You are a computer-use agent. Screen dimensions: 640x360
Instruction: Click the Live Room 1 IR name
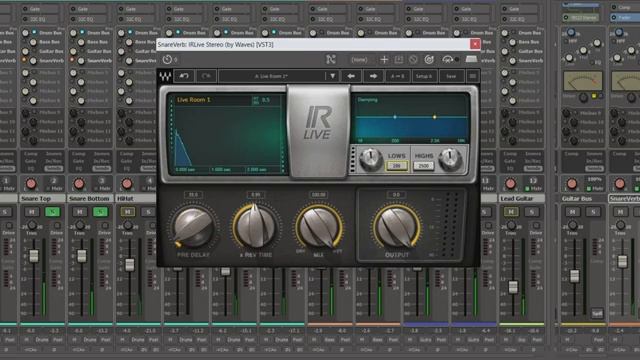194,100
